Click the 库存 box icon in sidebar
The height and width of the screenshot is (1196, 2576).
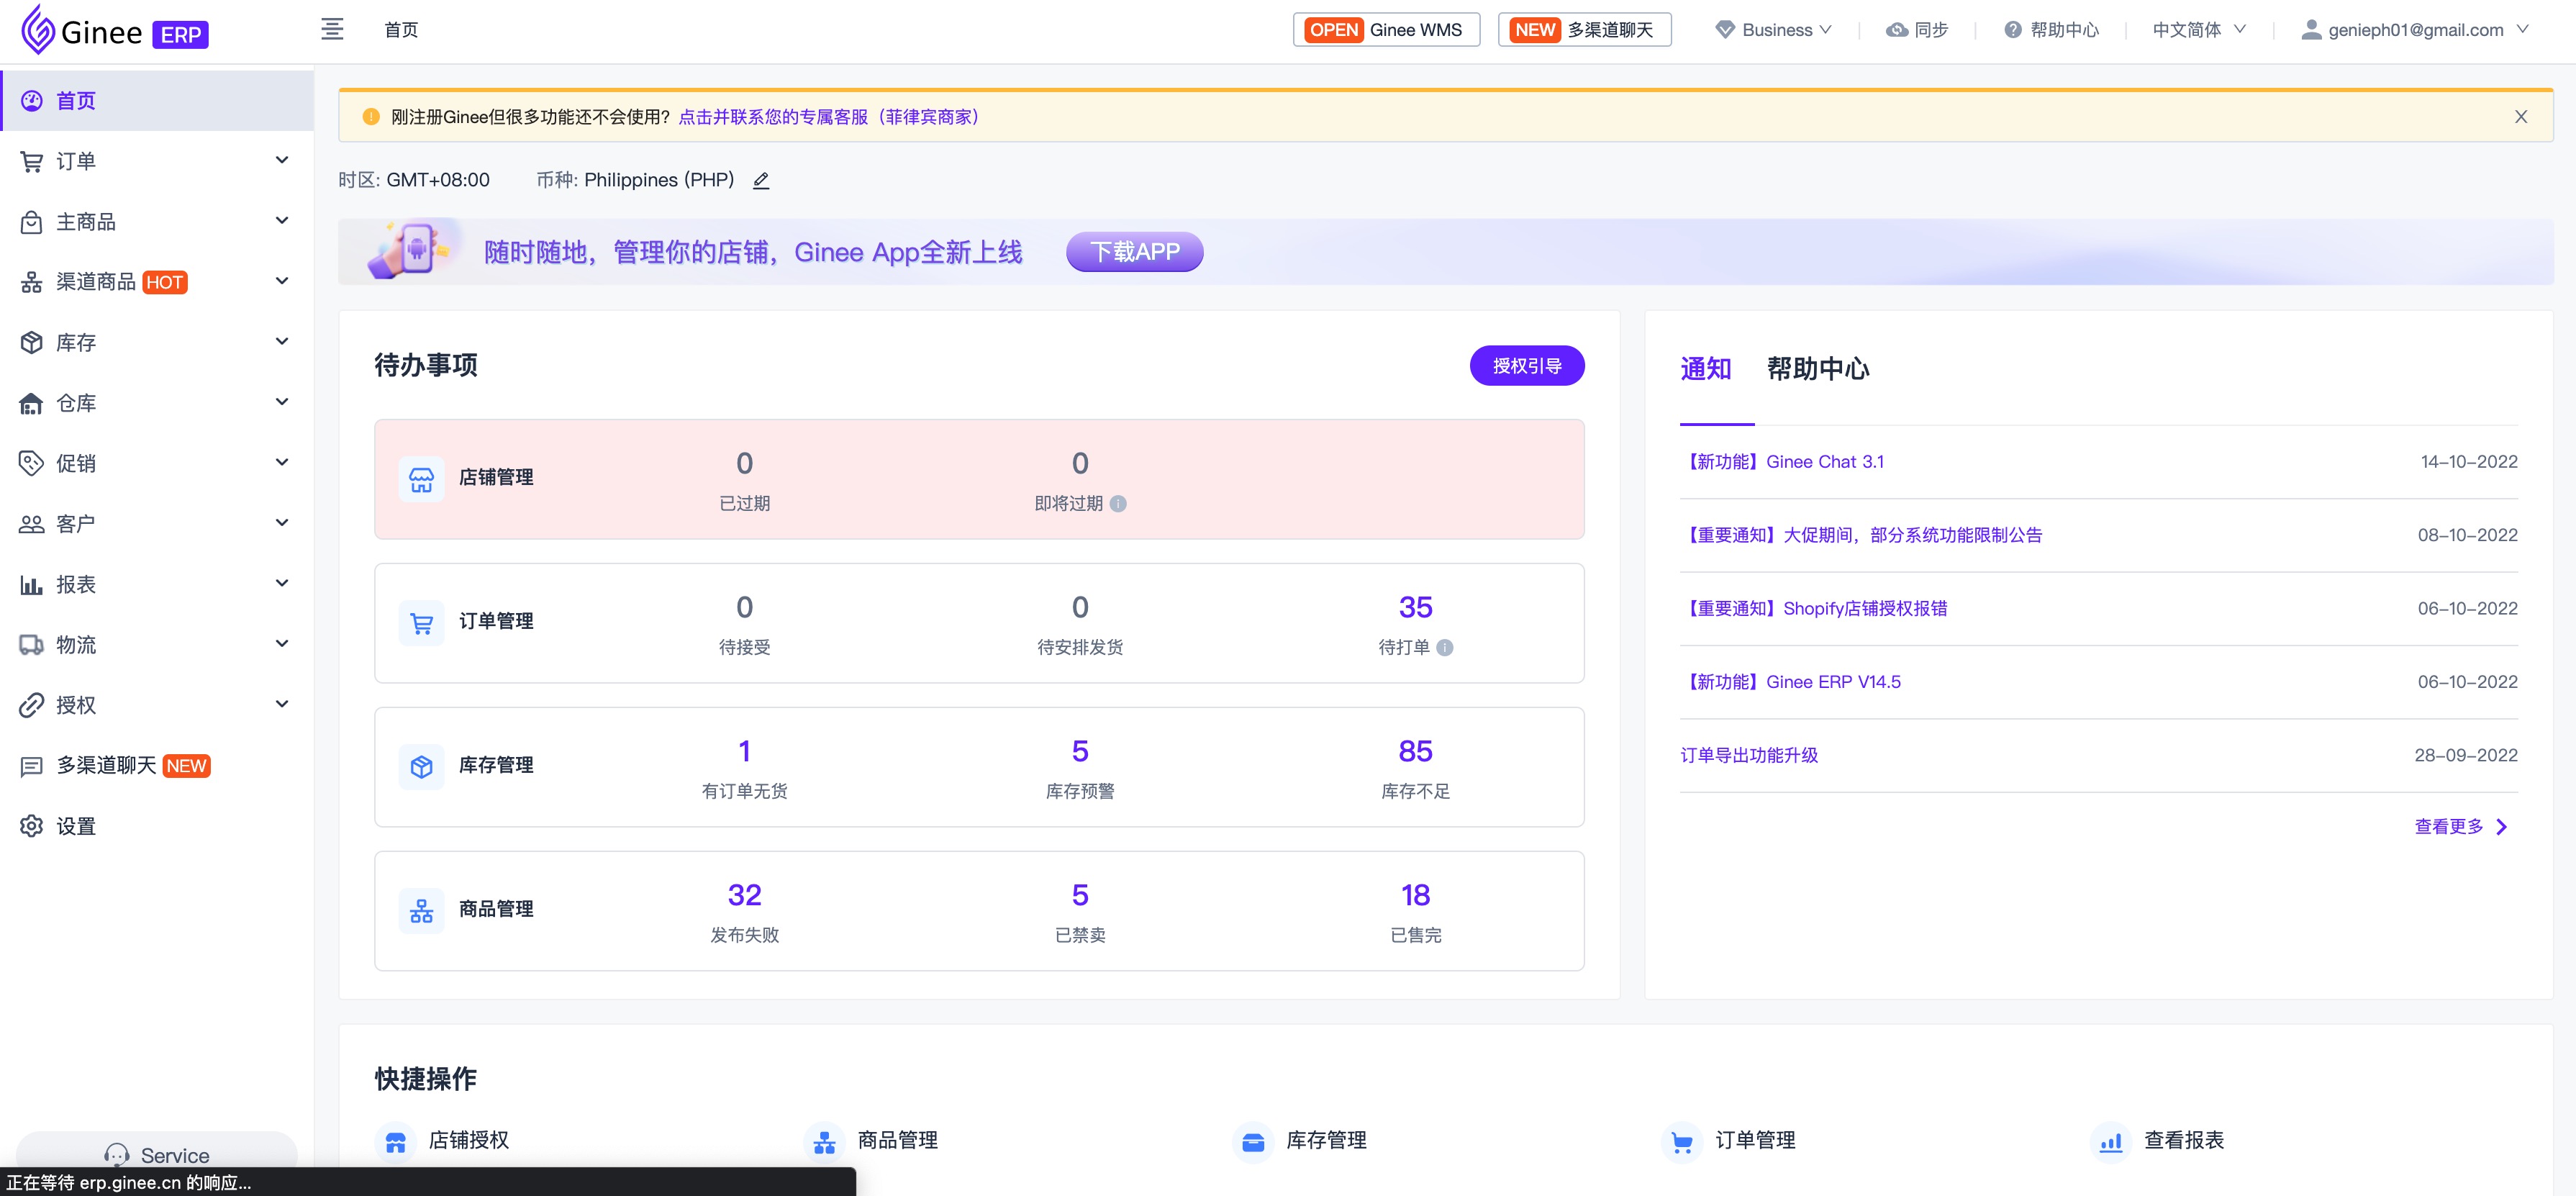pyautogui.click(x=32, y=343)
